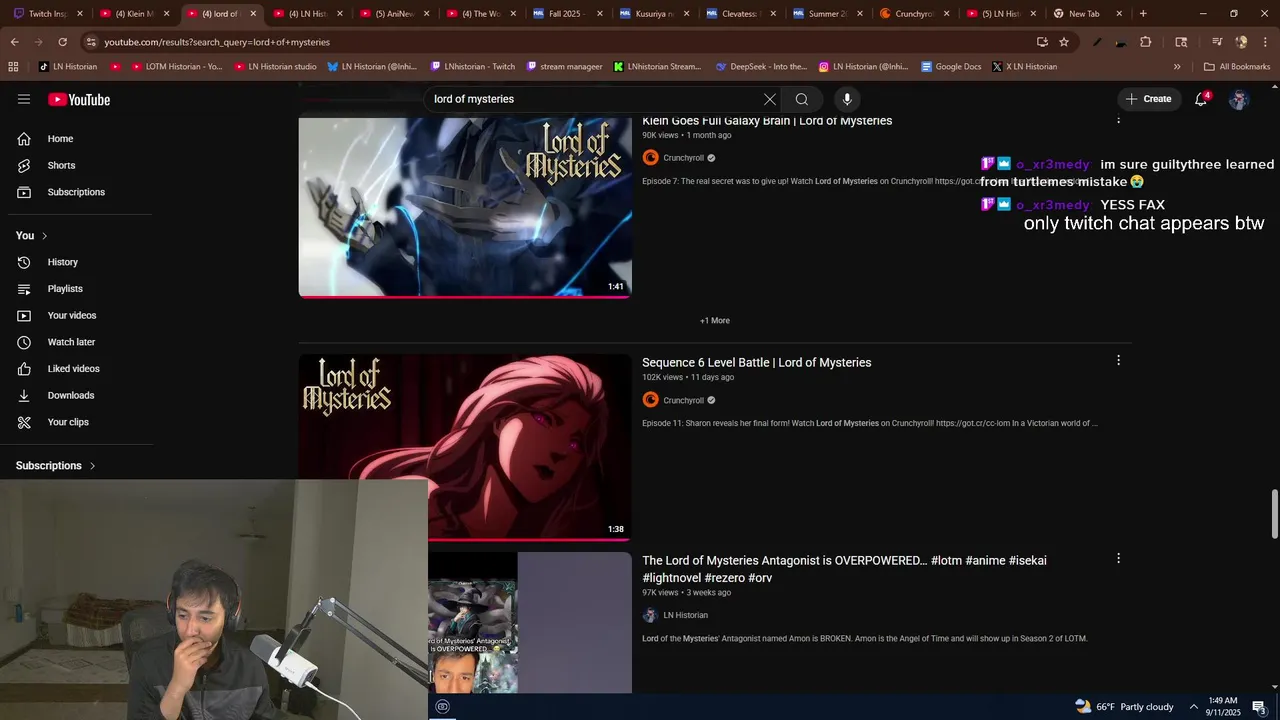Expand the Subscriptions section header

[x=56, y=466]
